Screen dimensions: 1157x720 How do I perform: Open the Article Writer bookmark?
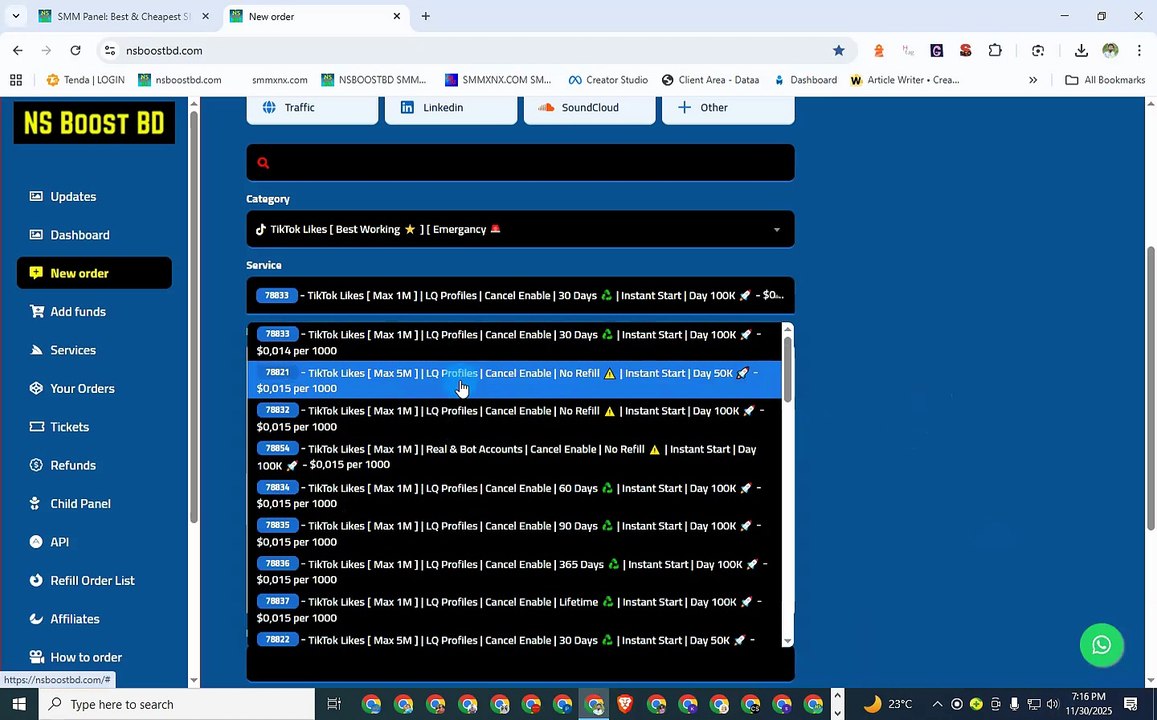pos(905,80)
